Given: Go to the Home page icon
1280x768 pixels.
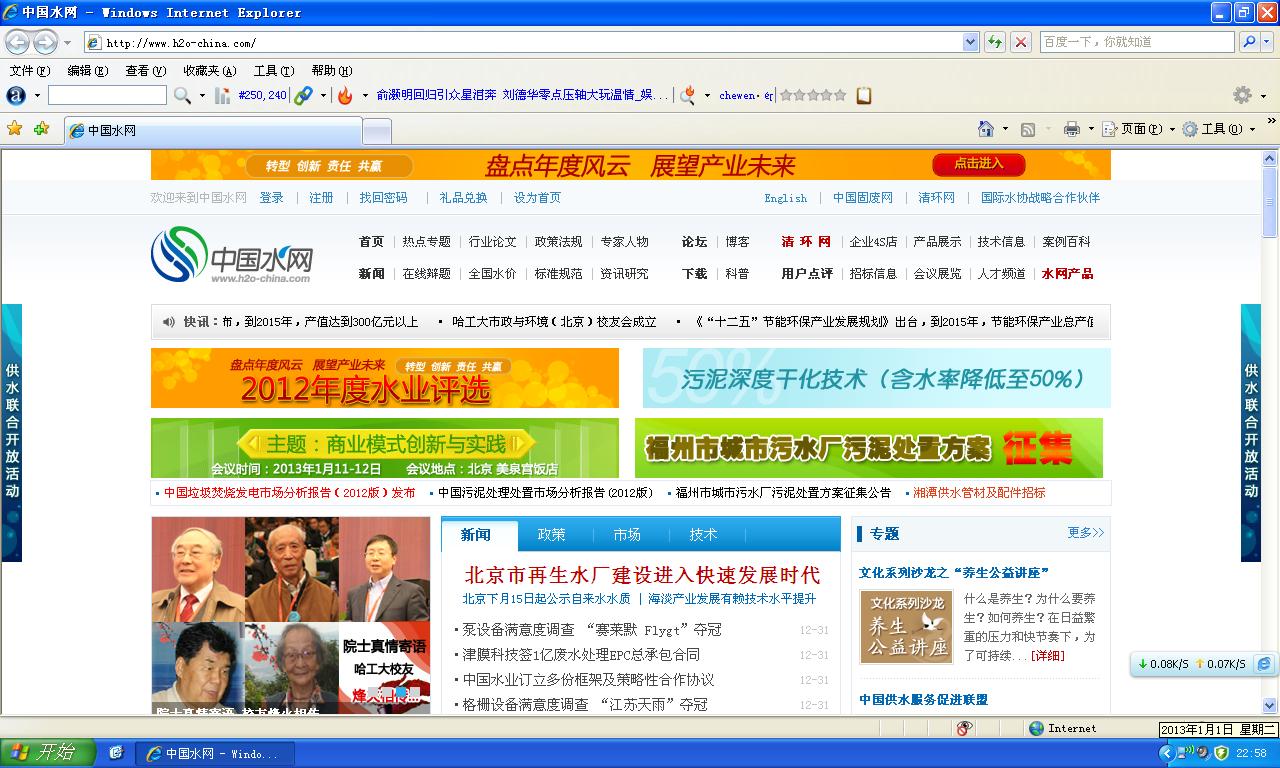Looking at the screenshot, I should coord(986,129).
